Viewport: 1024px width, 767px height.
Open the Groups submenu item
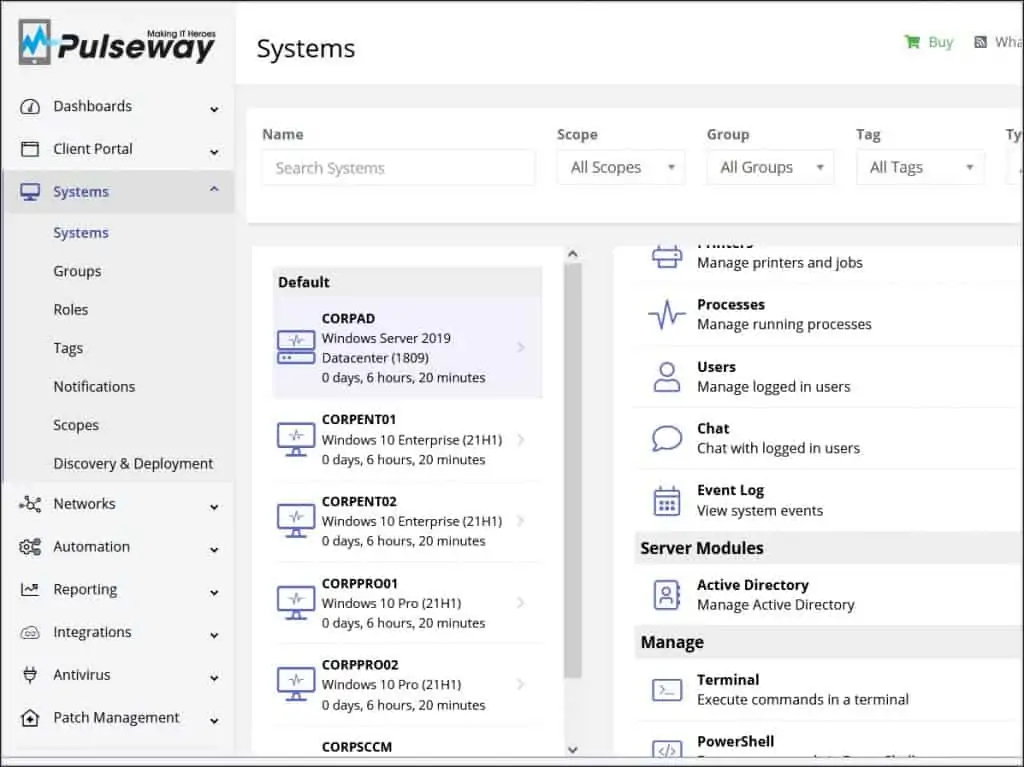click(77, 271)
